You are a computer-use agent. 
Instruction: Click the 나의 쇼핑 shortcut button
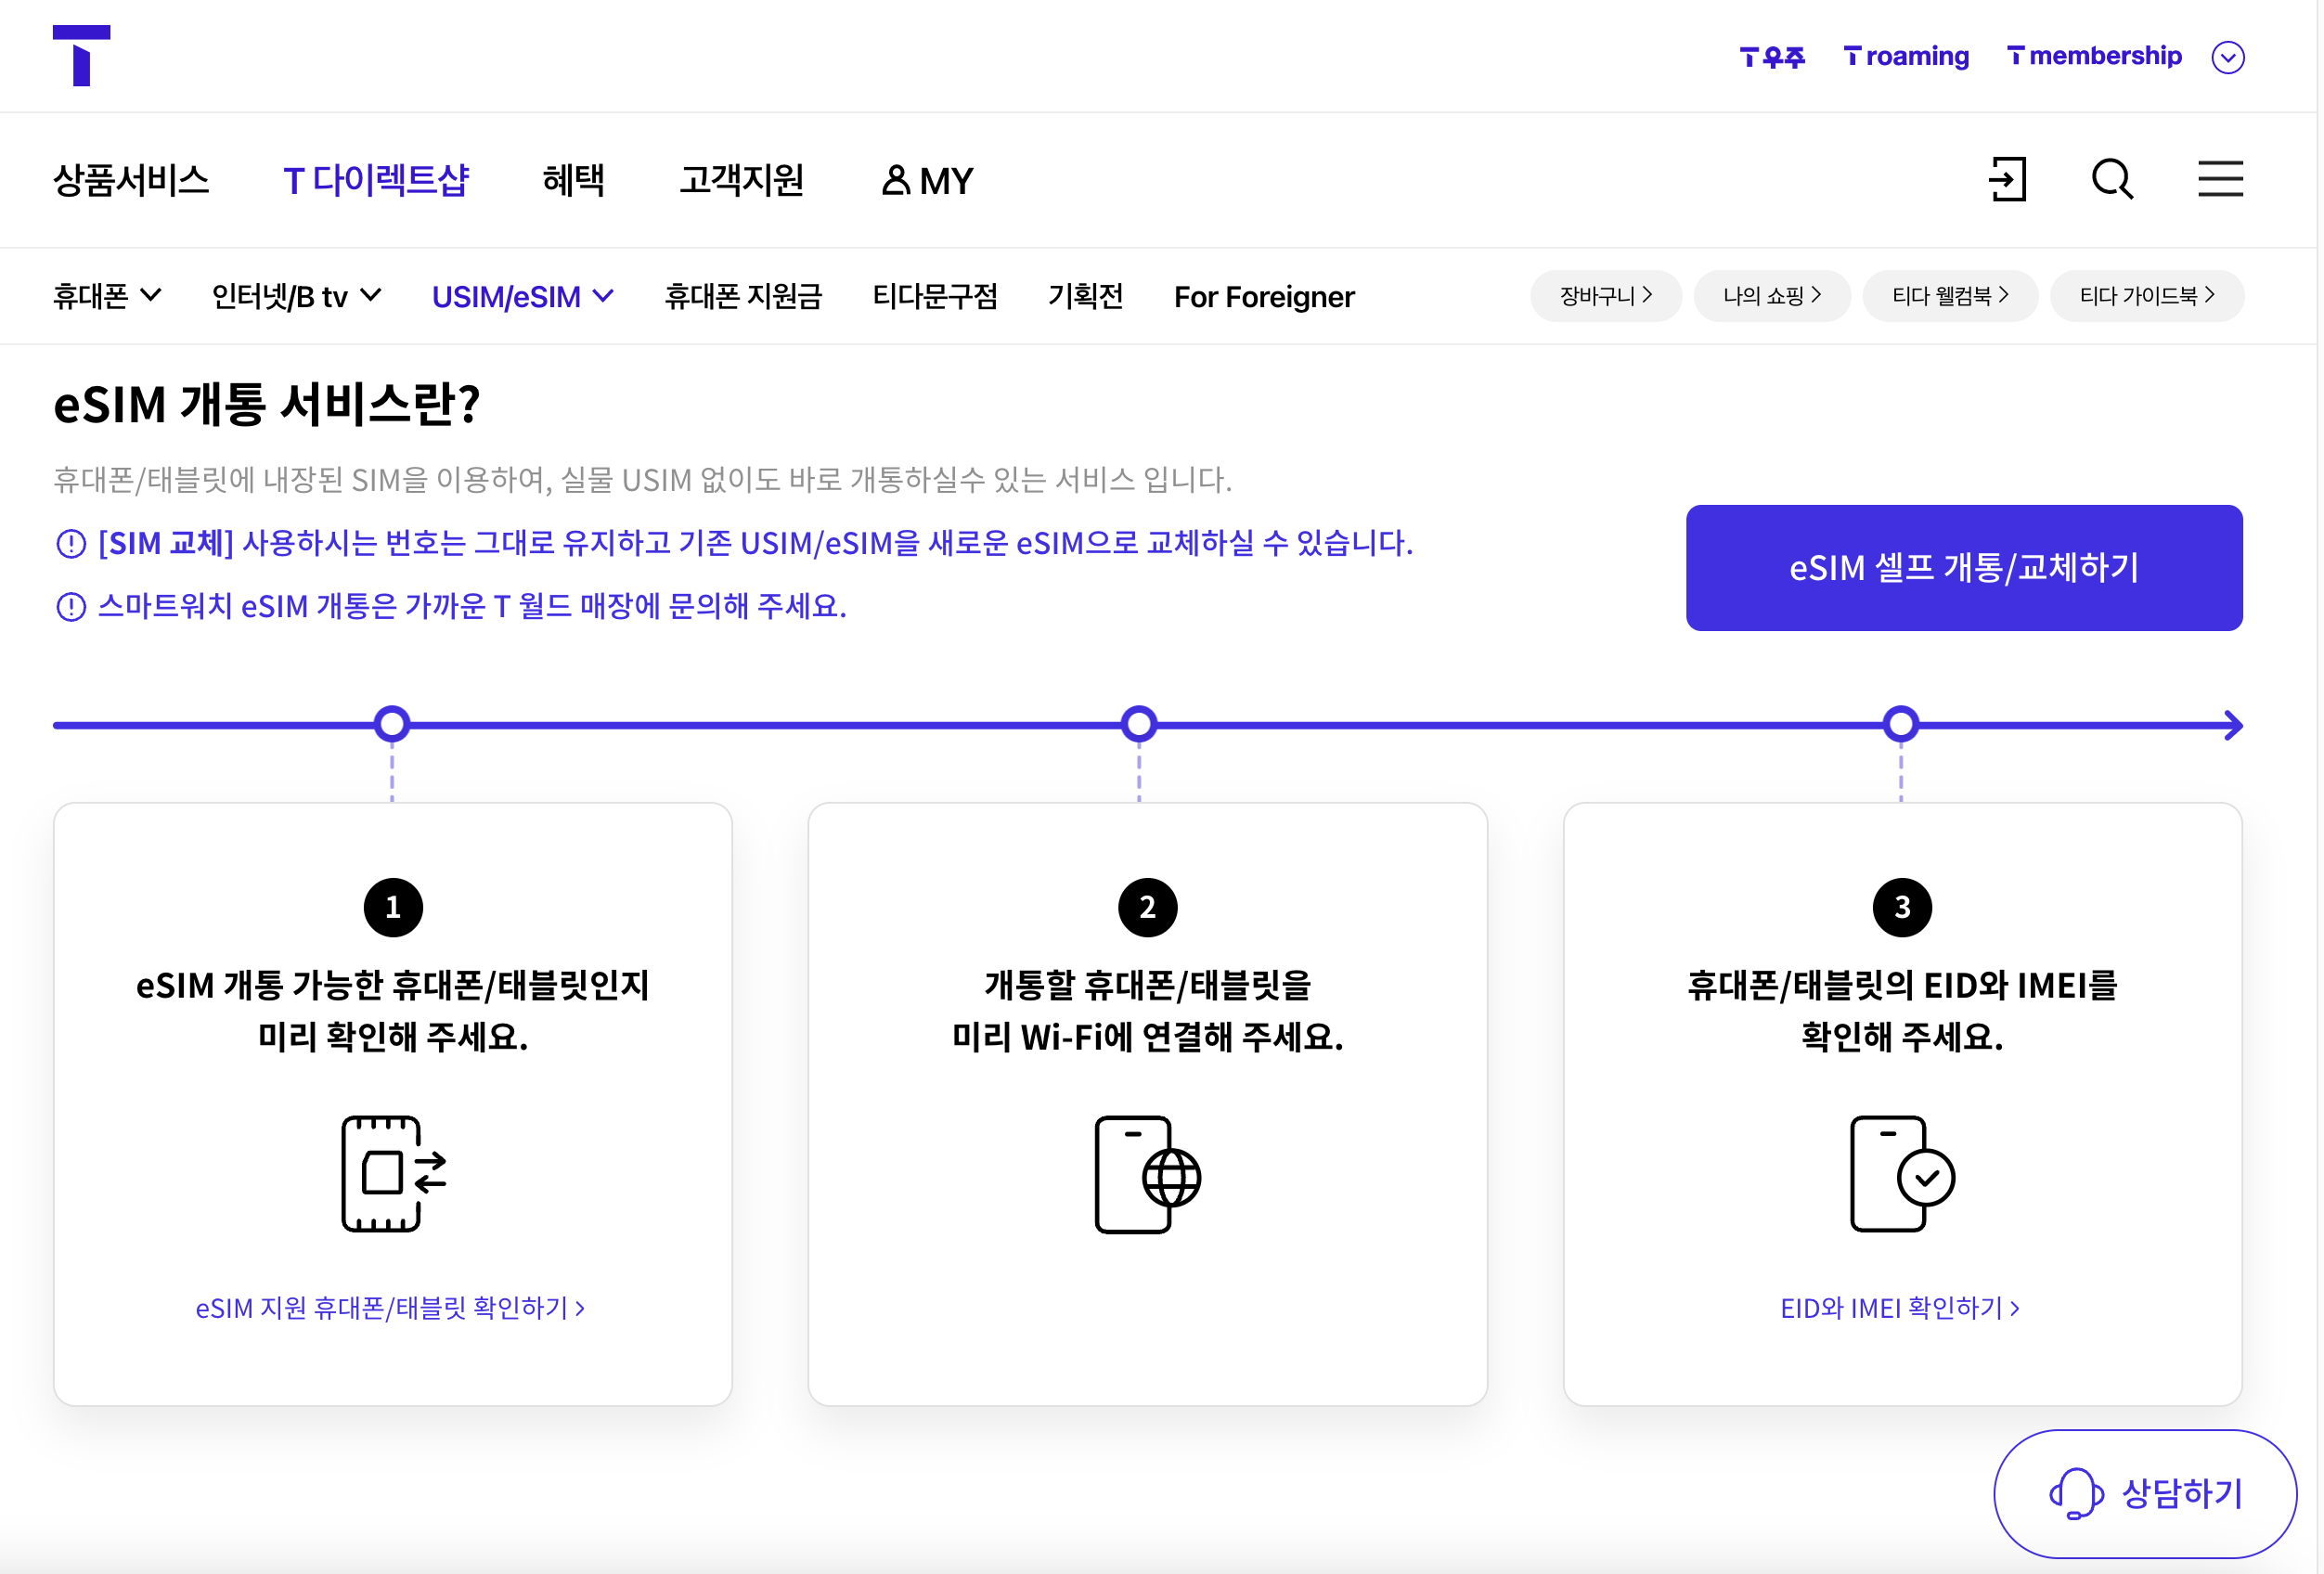tap(1771, 296)
